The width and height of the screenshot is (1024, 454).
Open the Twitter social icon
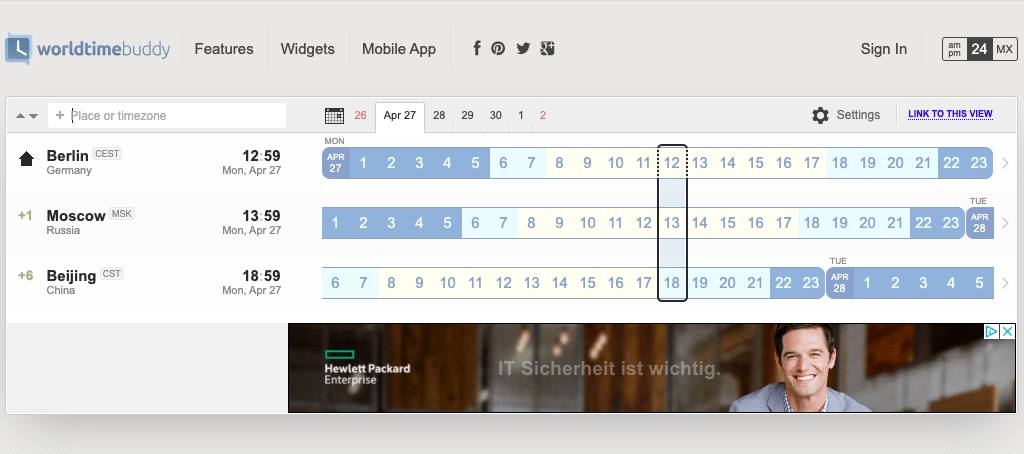(523, 48)
